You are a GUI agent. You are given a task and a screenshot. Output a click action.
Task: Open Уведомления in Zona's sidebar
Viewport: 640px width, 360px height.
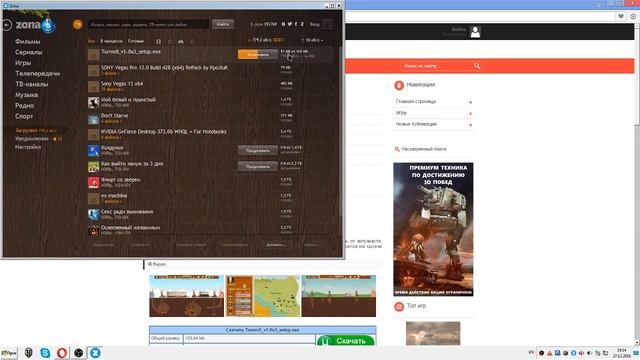[x=32, y=139]
